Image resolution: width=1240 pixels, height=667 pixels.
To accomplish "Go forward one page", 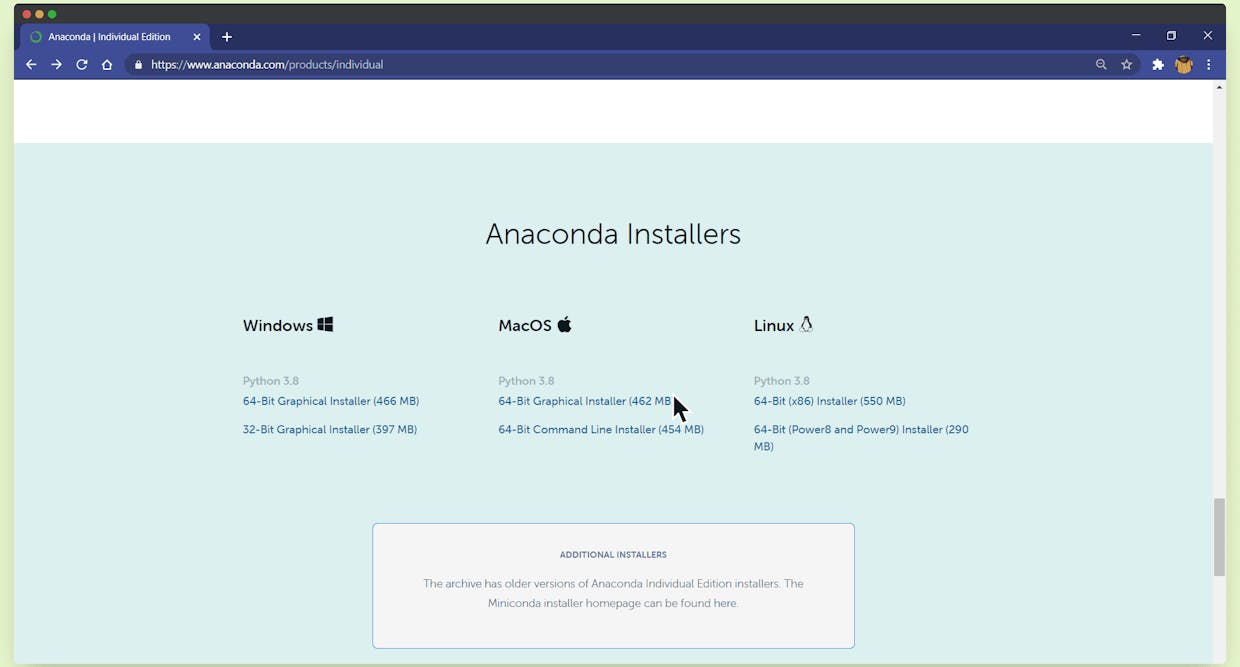I will (x=57, y=65).
